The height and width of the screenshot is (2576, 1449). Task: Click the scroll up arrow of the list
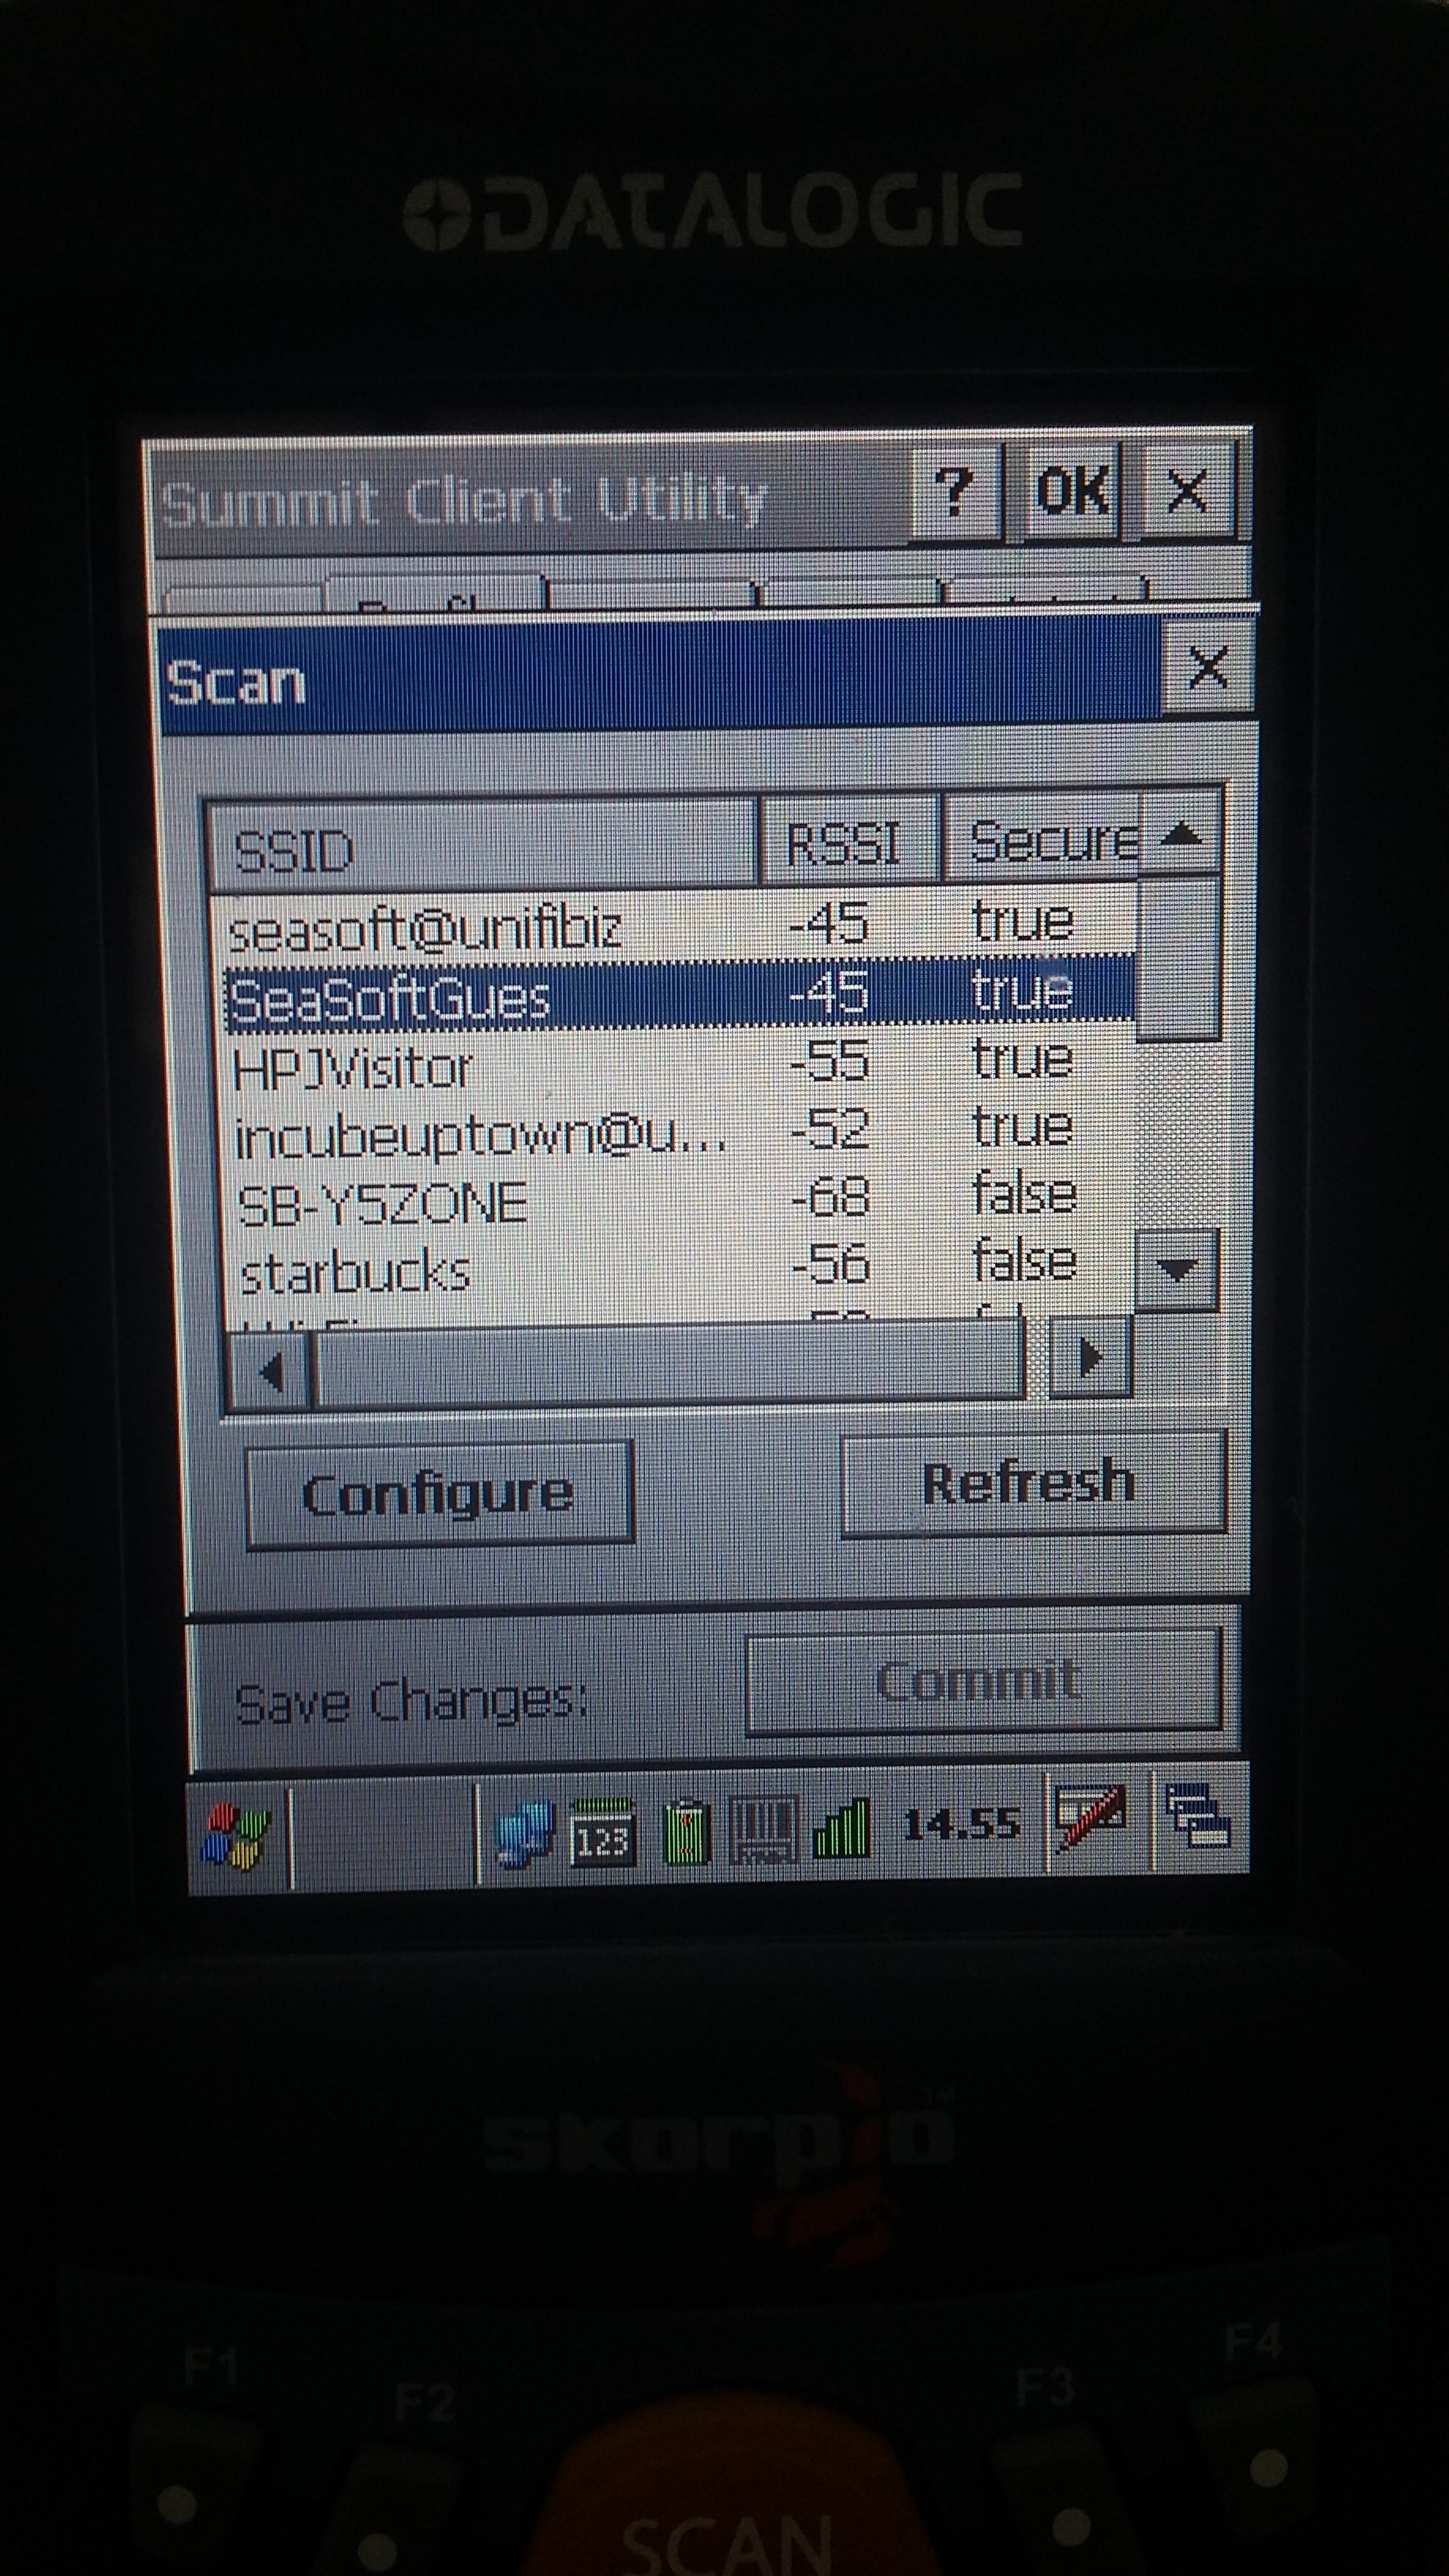tap(1181, 834)
